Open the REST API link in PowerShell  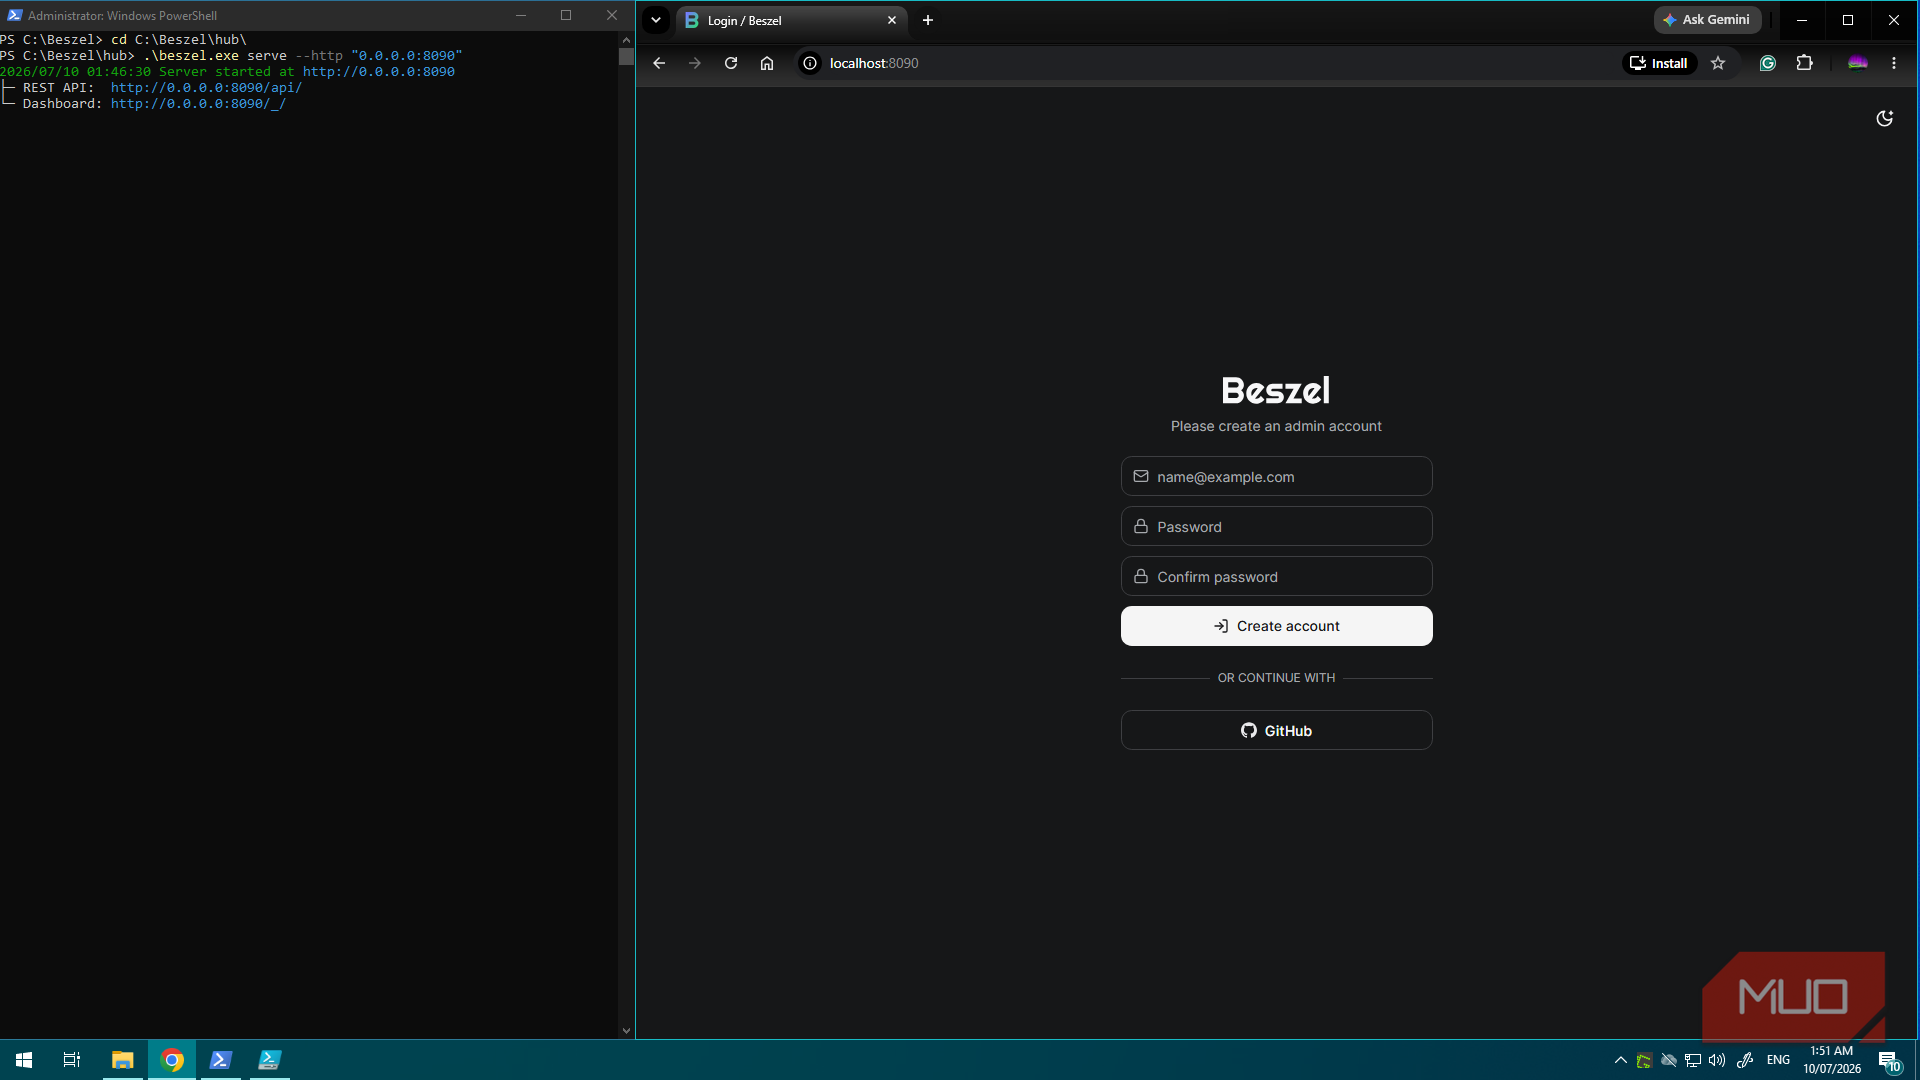206,88
